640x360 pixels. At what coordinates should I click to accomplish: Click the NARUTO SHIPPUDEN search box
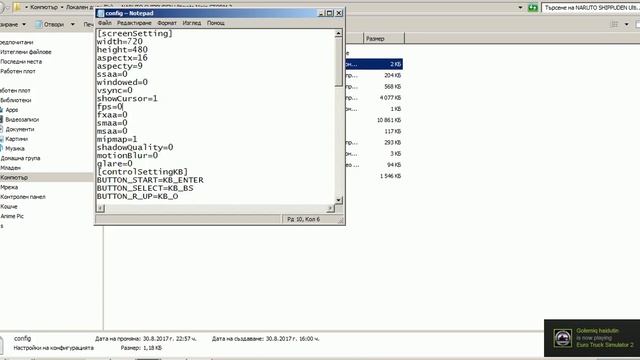[x=590, y=7]
